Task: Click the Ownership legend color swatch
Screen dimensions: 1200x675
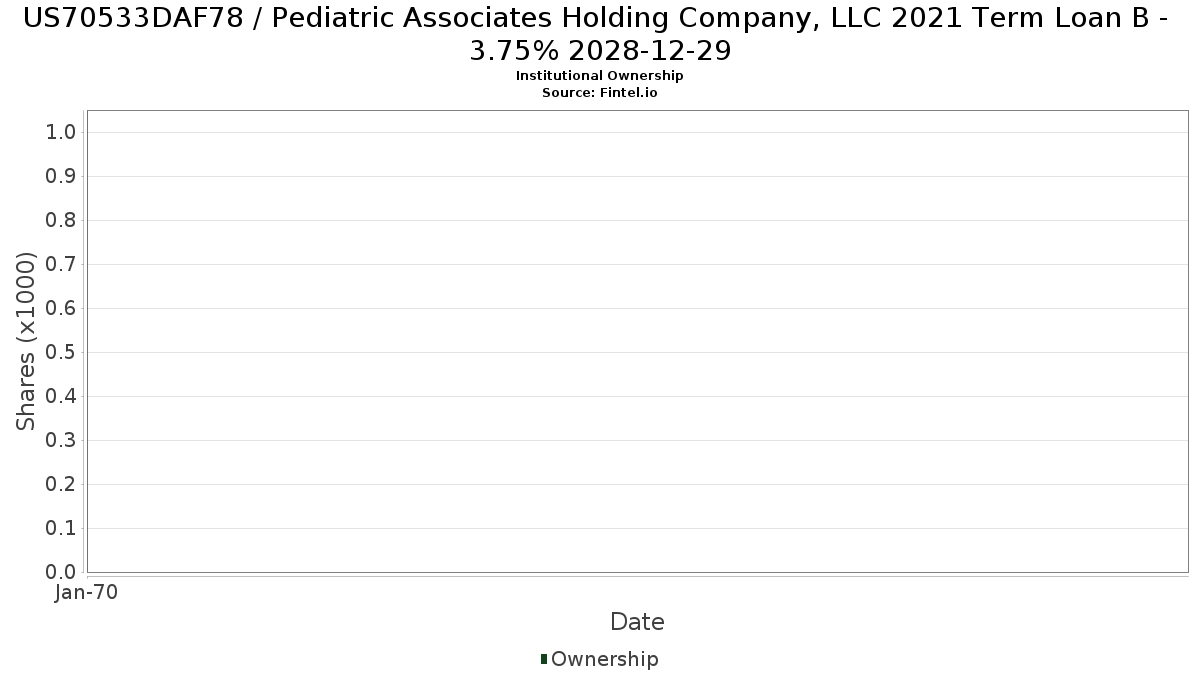Action: [544, 659]
